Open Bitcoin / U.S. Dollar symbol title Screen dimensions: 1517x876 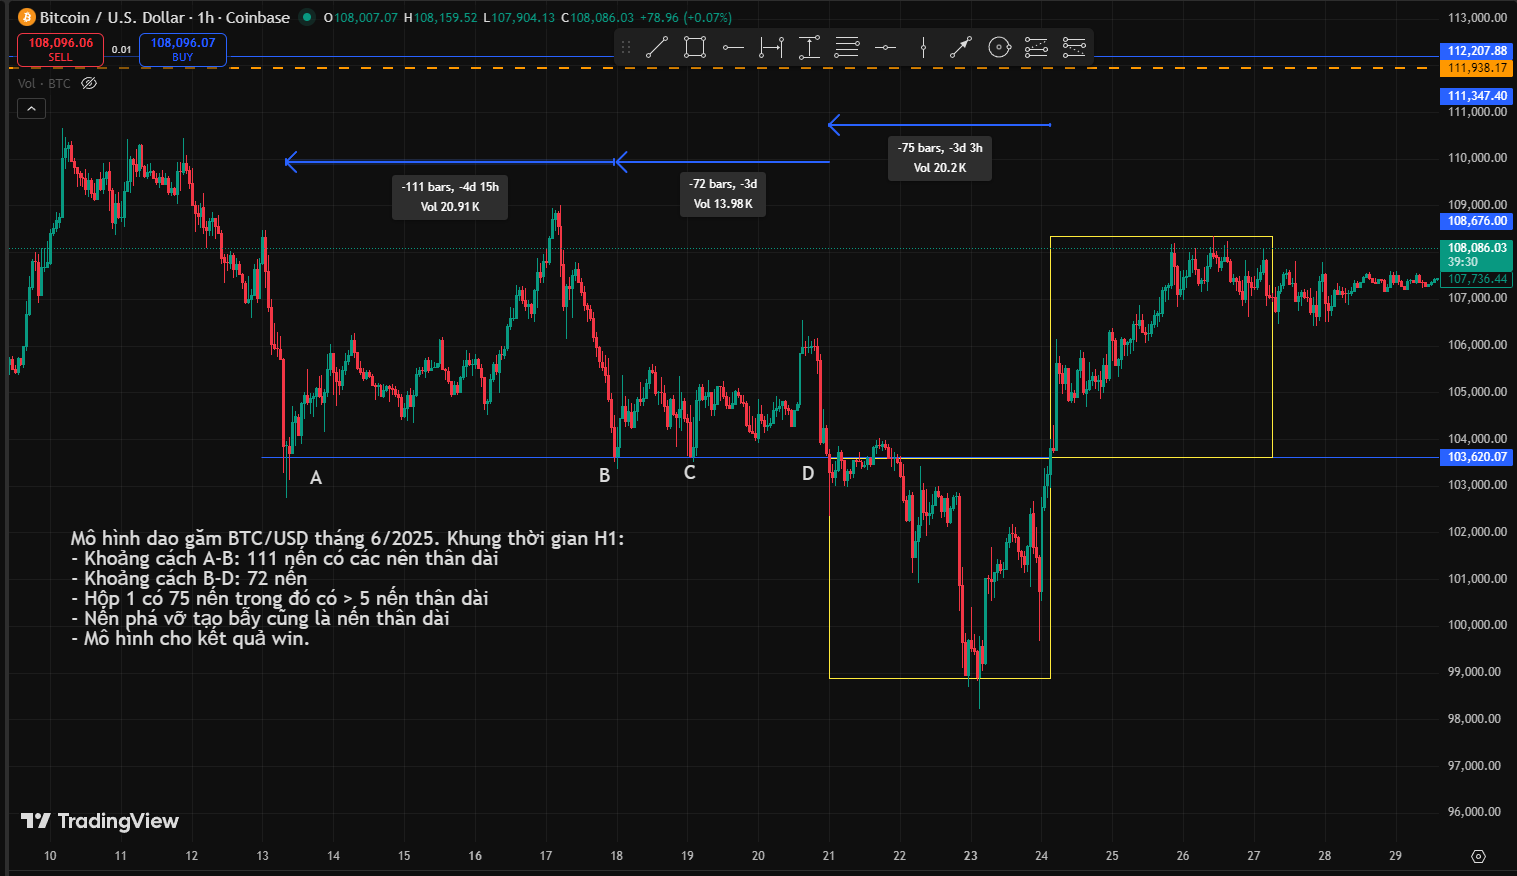(164, 17)
